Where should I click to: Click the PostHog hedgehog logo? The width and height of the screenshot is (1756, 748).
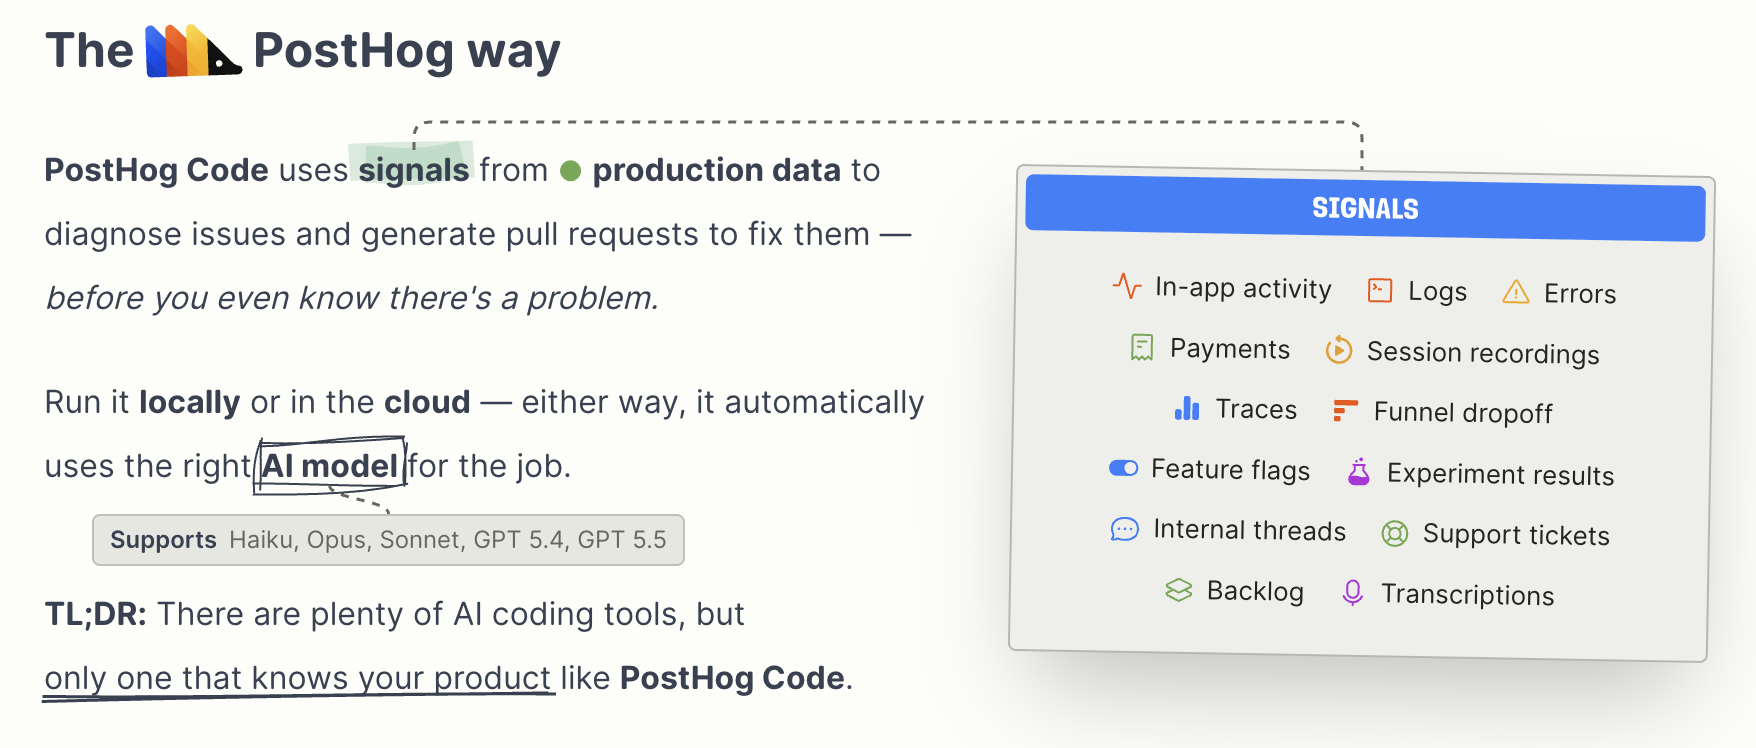[193, 51]
